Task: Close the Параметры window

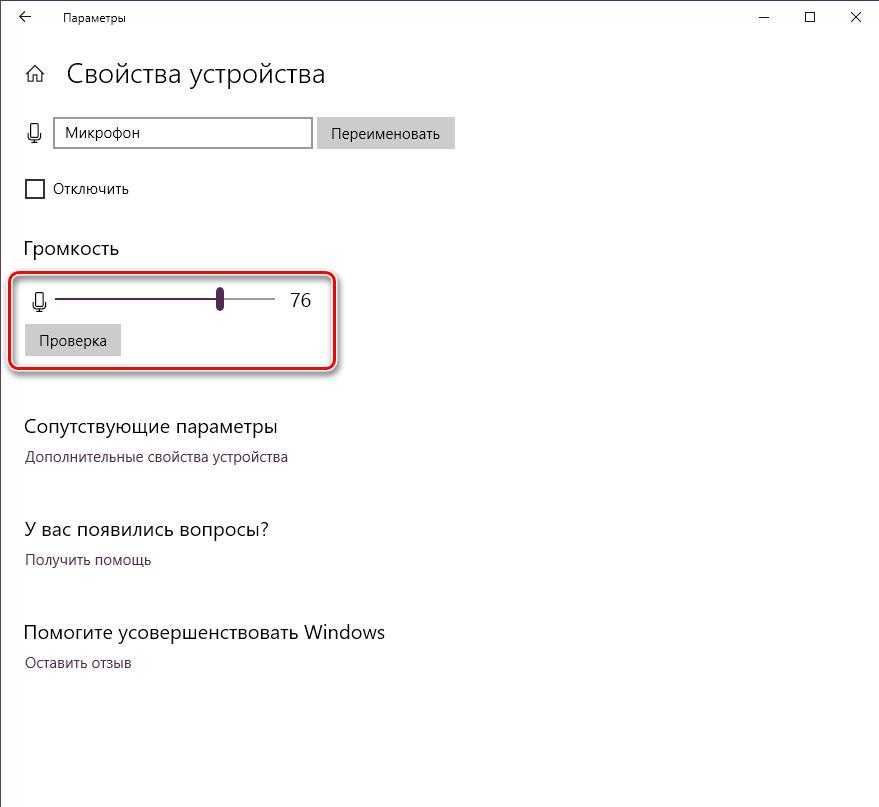Action: [856, 17]
